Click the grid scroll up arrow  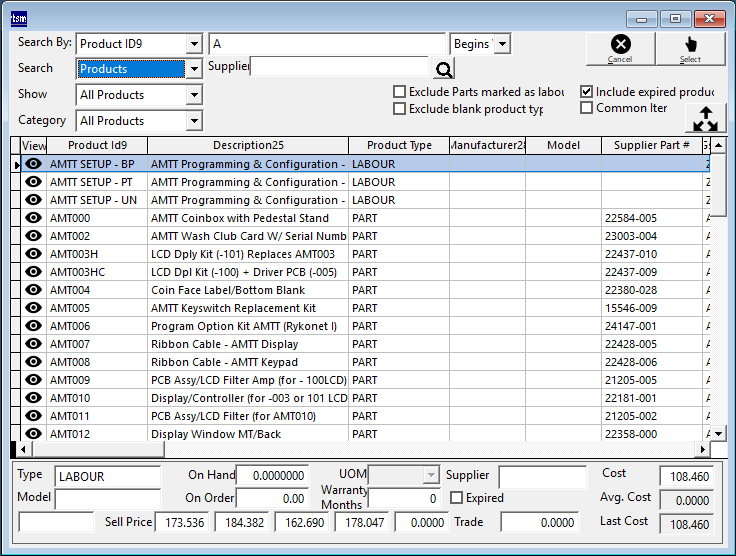[x=719, y=146]
